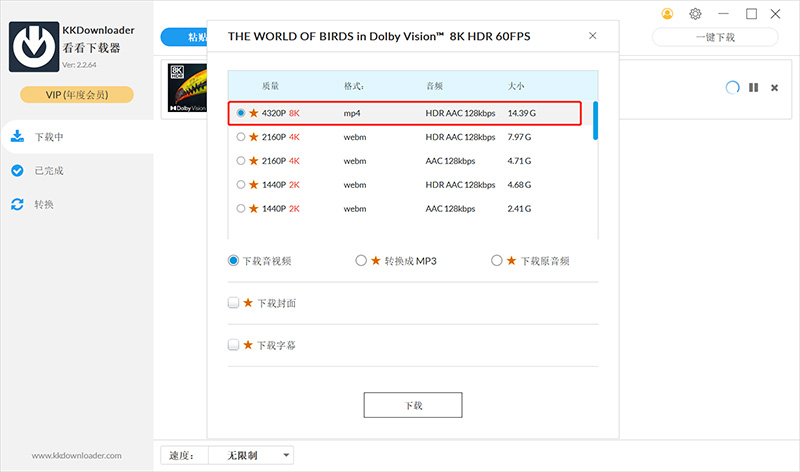Enable the 下载封面 checkbox
The height and width of the screenshot is (472, 800).
tap(234, 303)
